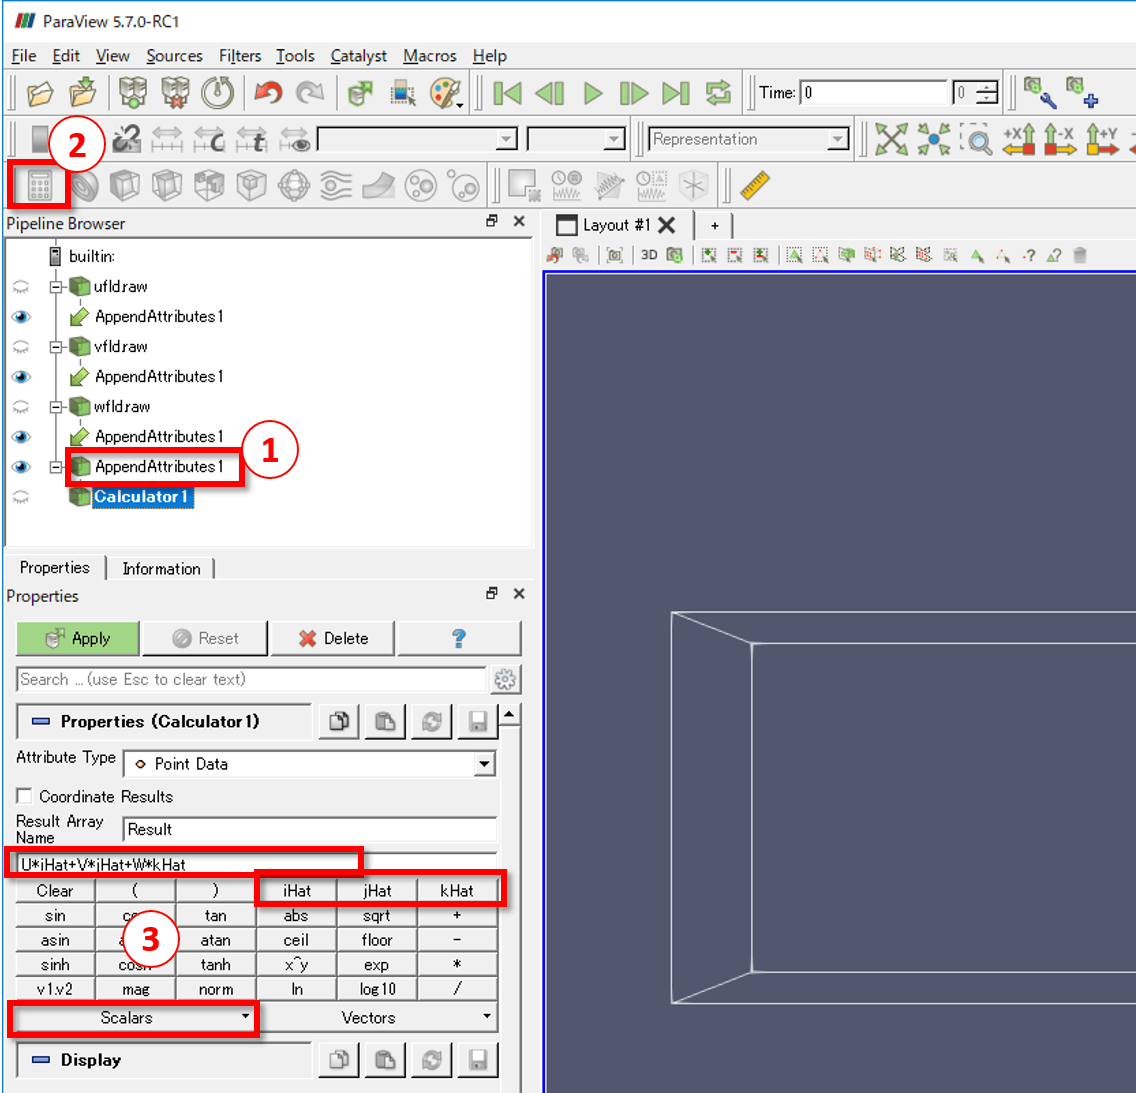Play the animation

click(x=593, y=93)
